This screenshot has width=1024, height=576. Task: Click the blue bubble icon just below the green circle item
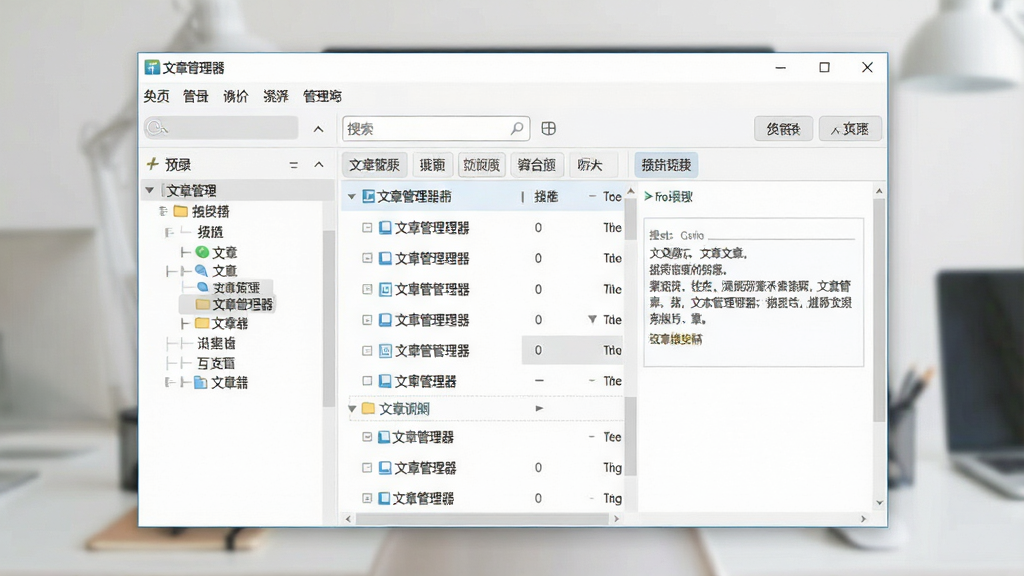tap(202, 270)
